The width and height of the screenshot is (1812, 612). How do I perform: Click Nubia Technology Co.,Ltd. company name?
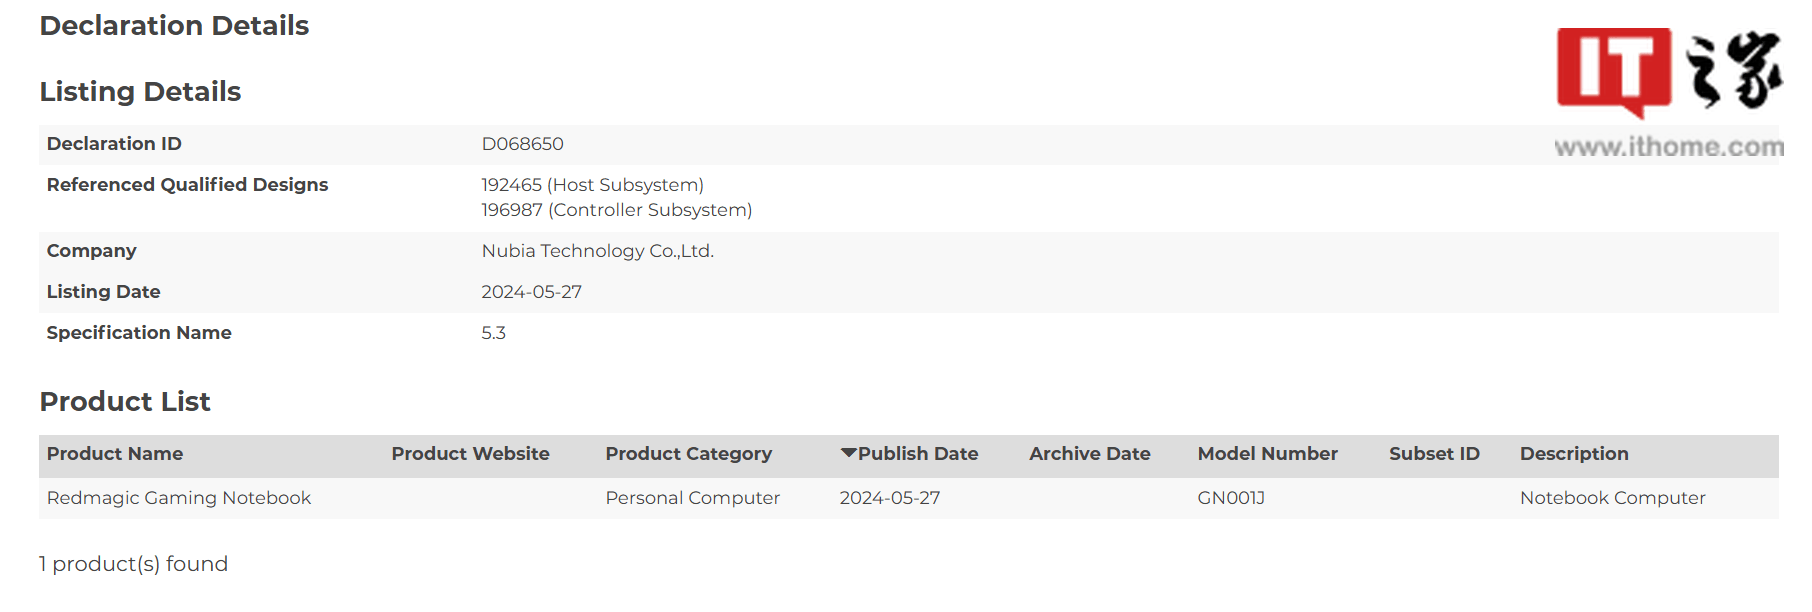(x=597, y=251)
